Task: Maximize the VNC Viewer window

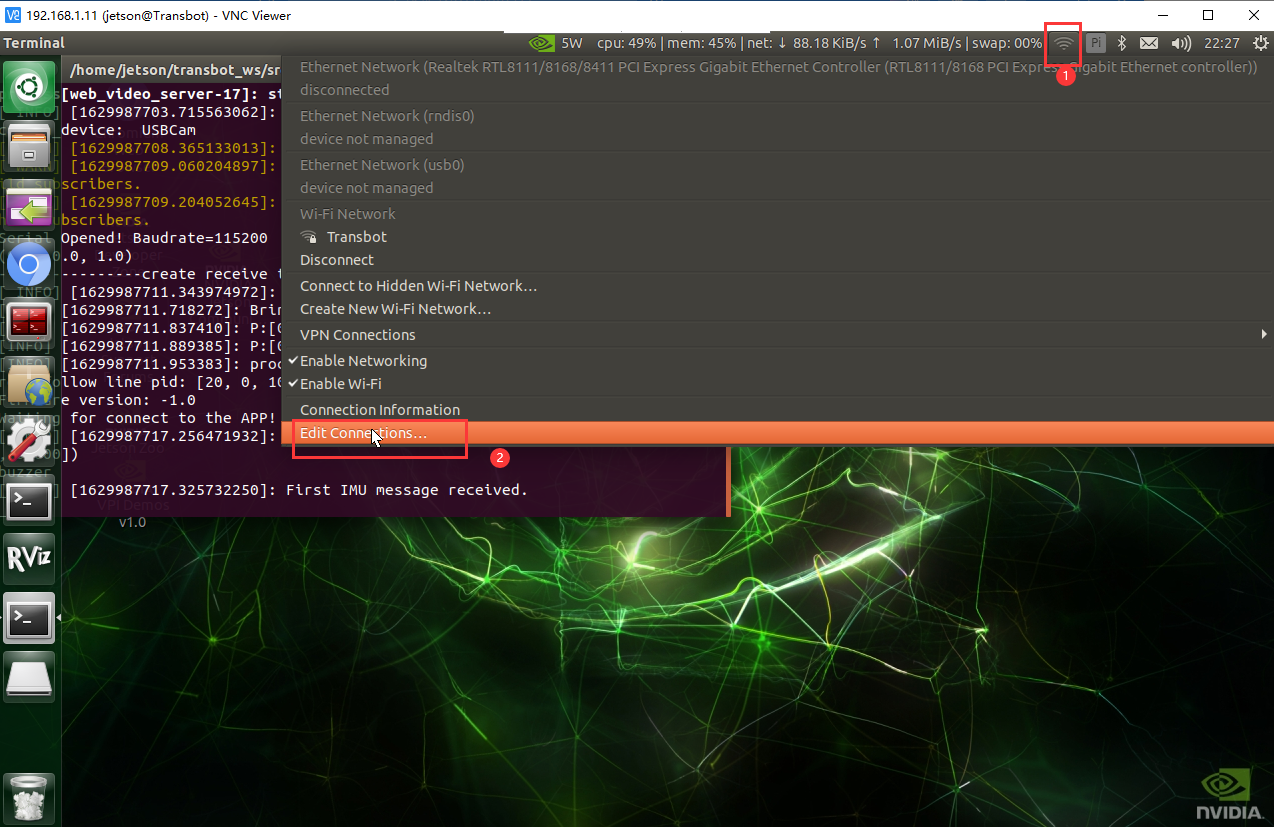Action: (1208, 15)
